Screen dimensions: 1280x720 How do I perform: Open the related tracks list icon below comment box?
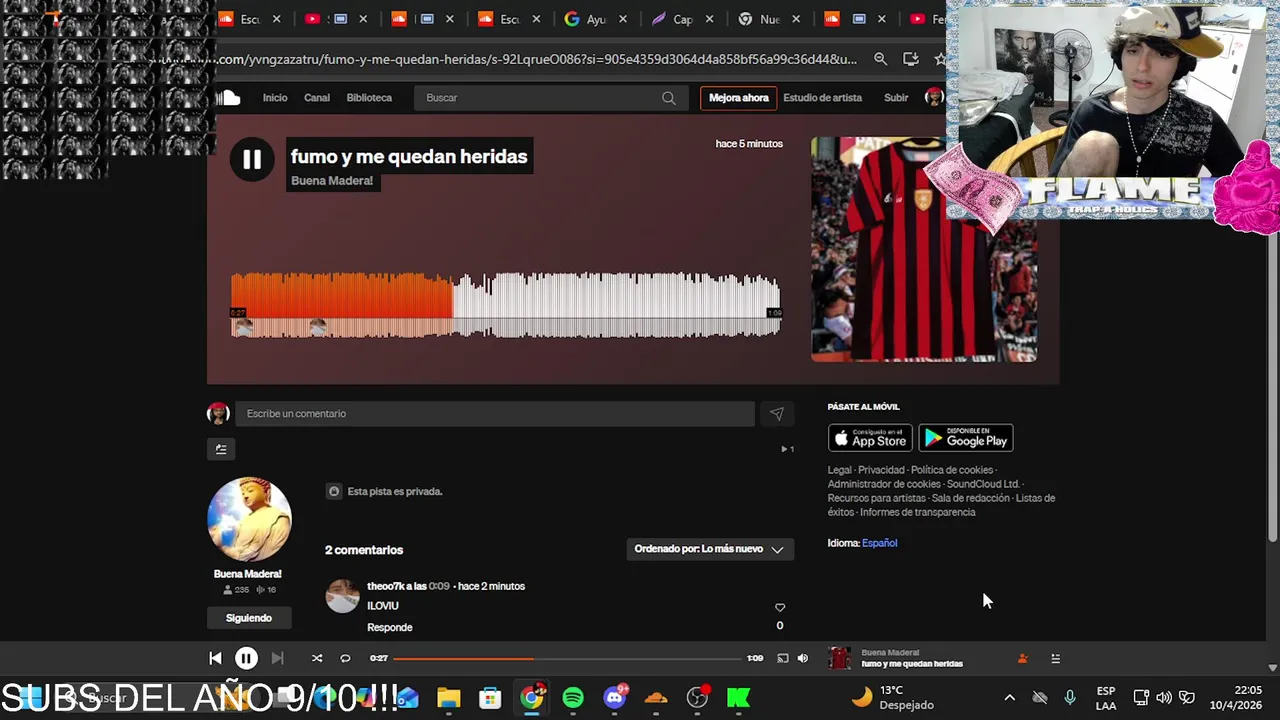[x=221, y=449]
